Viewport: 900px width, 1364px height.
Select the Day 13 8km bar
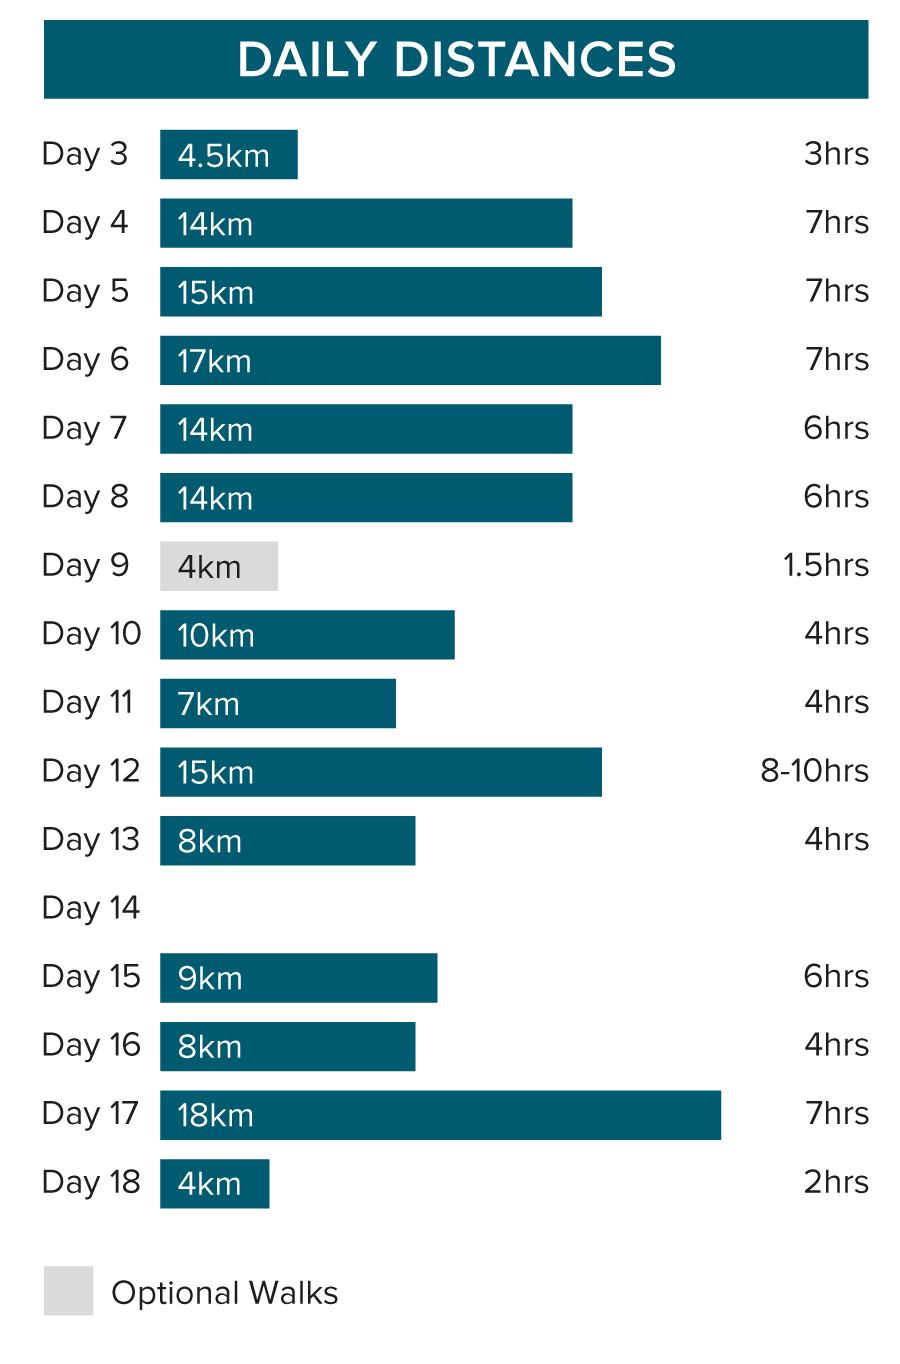(288, 841)
